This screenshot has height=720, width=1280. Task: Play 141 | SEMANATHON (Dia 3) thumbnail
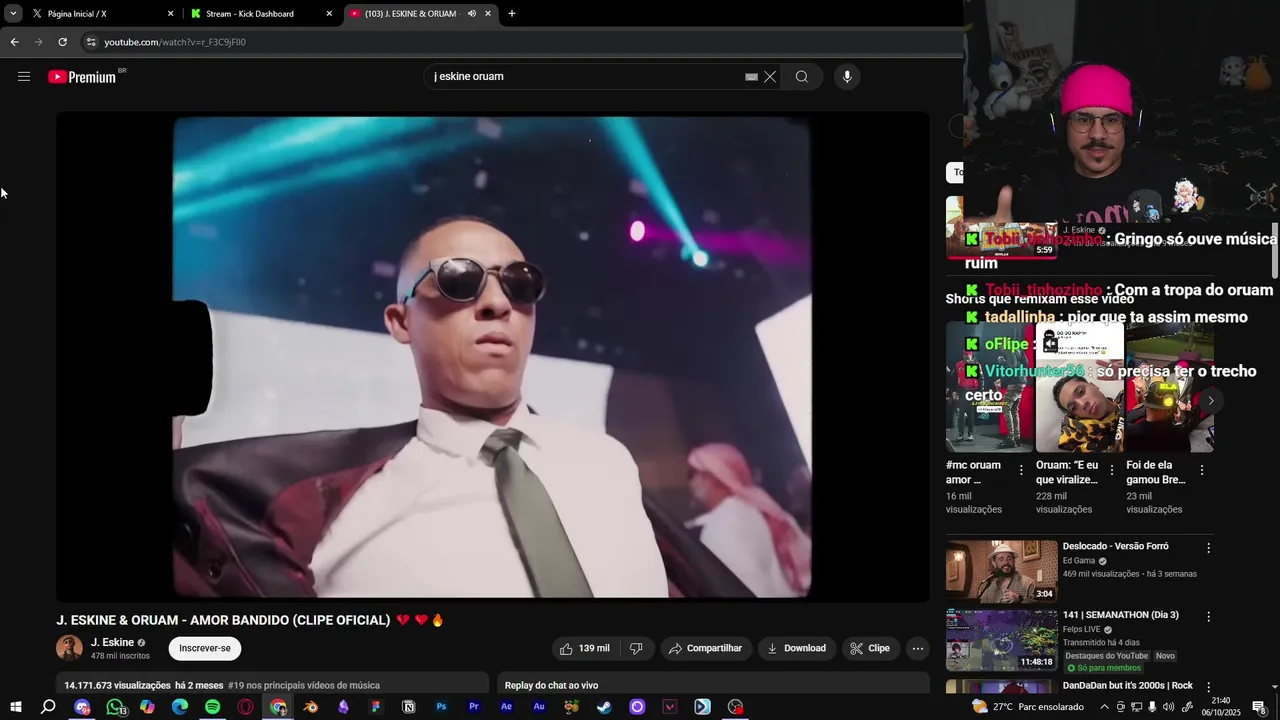[1001, 640]
